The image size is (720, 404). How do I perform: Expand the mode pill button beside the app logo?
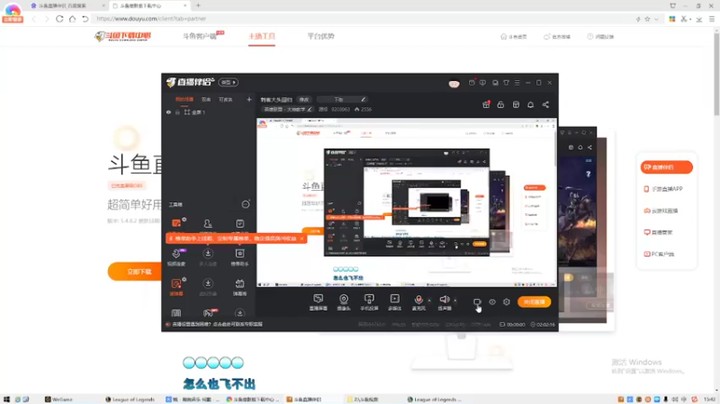(228, 82)
